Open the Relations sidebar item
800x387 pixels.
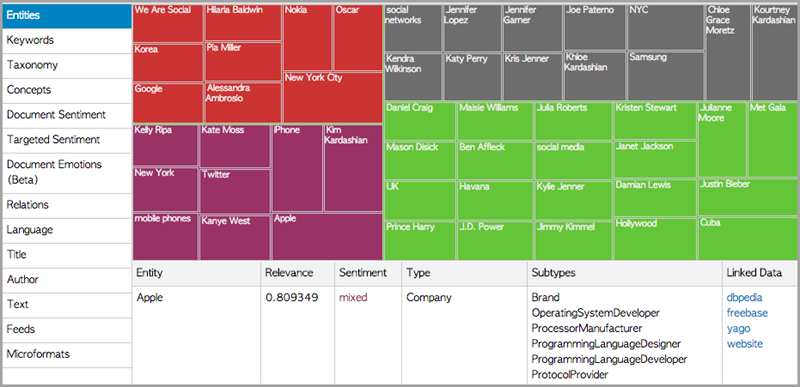[66, 205]
